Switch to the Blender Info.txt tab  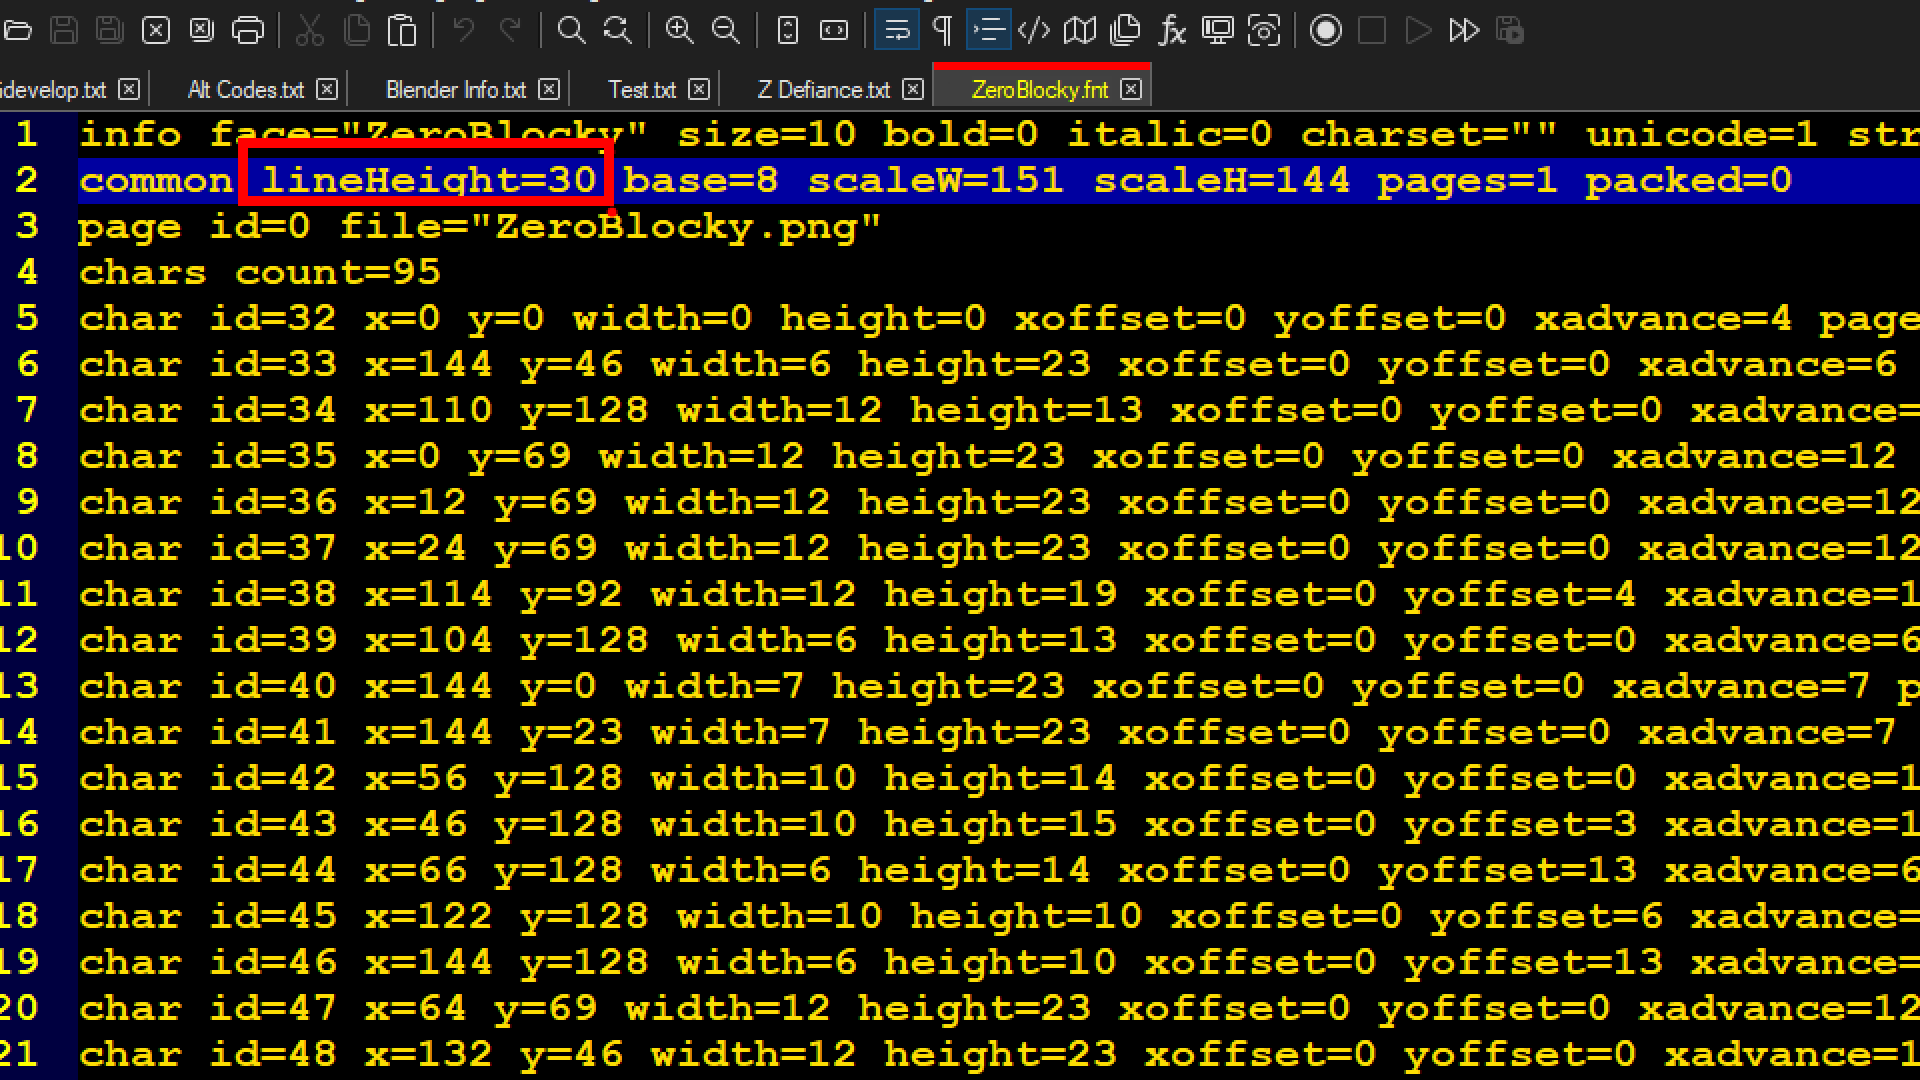[x=455, y=90]
